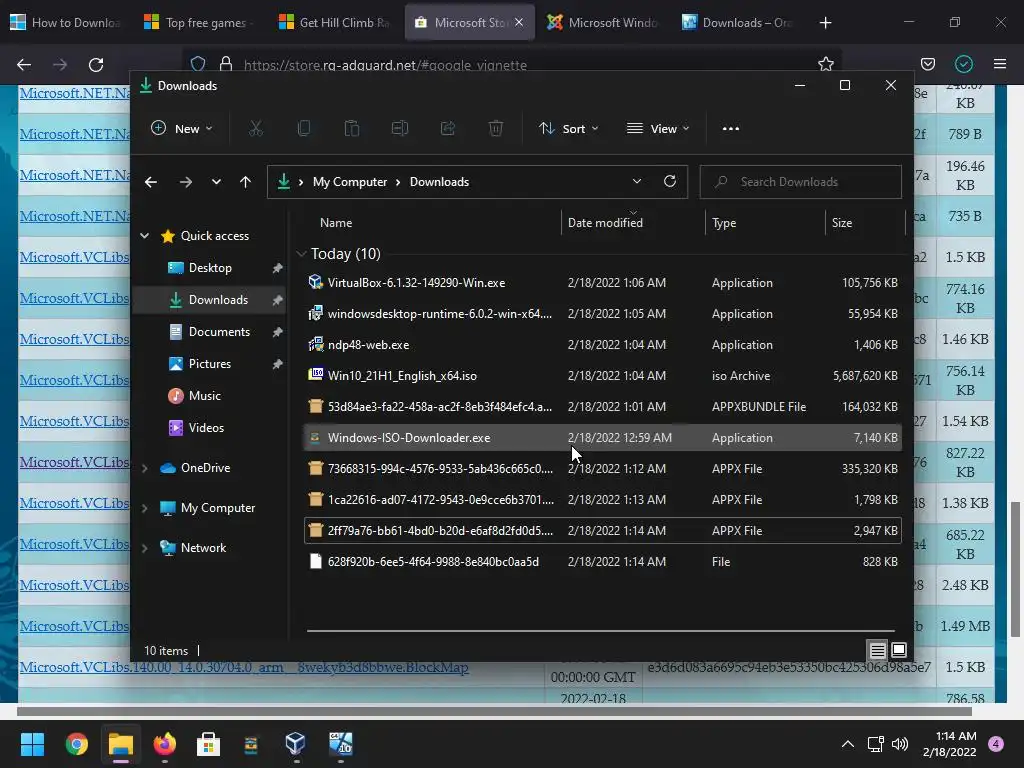
Task: Go back with Explorer back arrow
Action: coord(151,182)
